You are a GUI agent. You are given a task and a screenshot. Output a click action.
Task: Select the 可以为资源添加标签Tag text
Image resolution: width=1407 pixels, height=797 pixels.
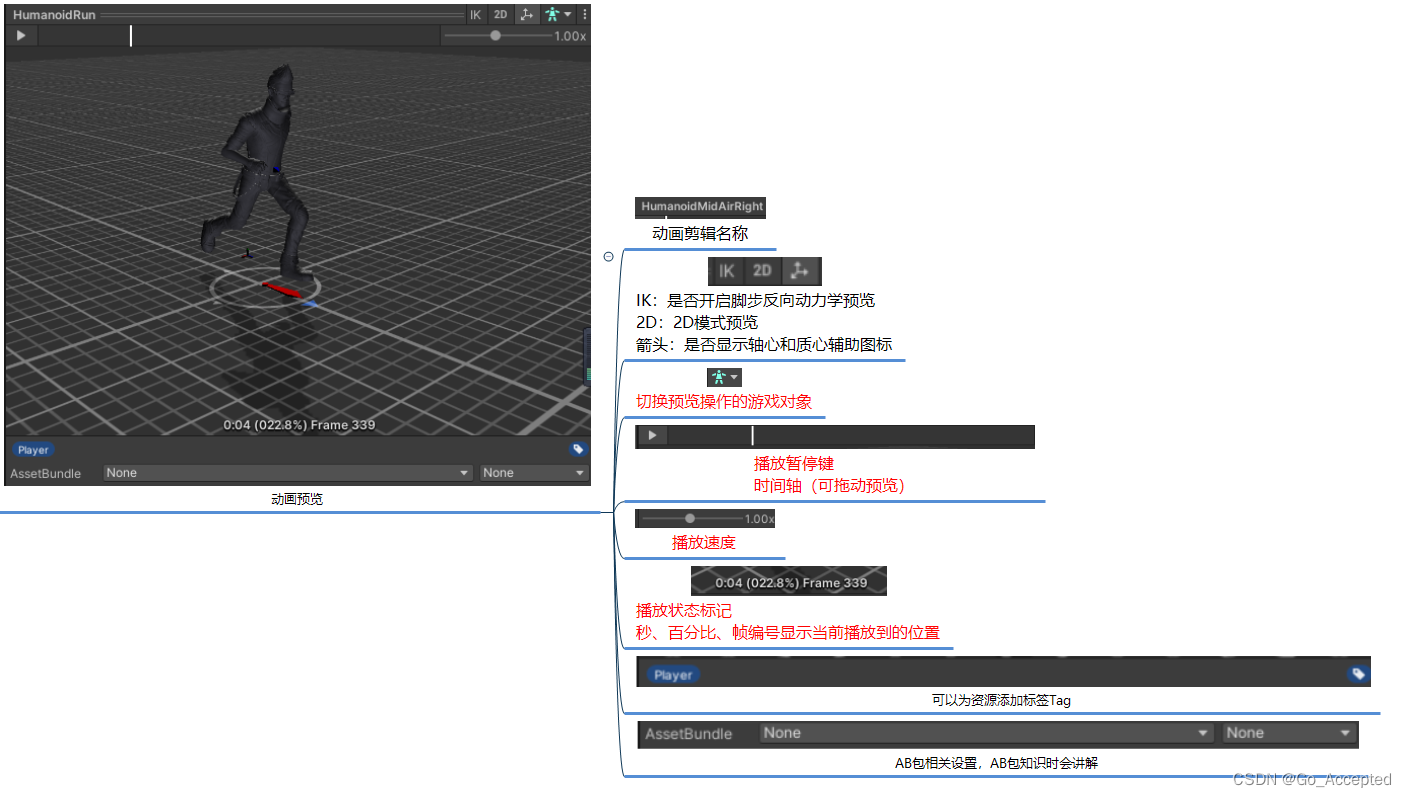click(x=1001, y=700)
